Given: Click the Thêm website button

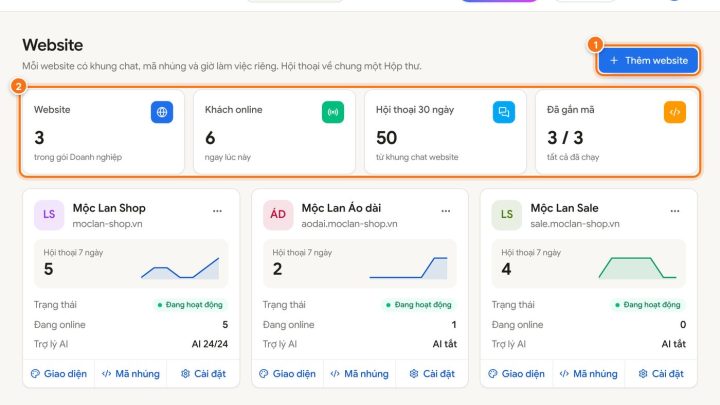Looking at the screenshot, I should click(x=648, y=60).
